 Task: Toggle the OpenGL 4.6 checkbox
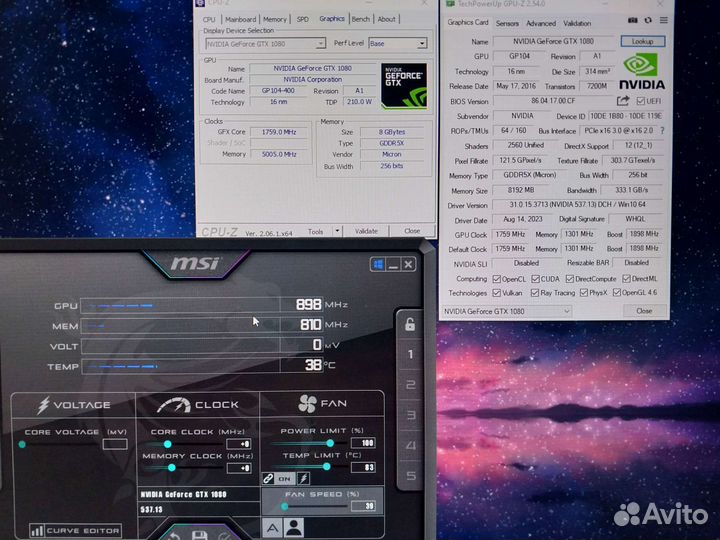(x=617, y=292)
